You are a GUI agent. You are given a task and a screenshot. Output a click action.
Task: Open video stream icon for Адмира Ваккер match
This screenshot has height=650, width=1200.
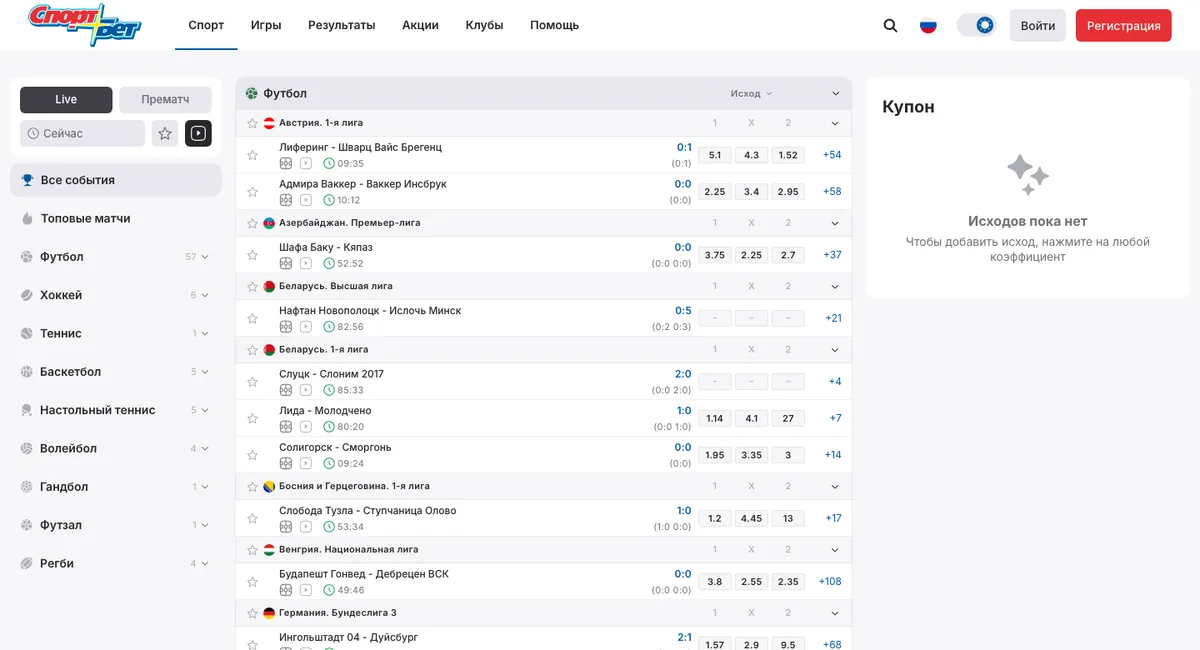(x=306, y=200)
